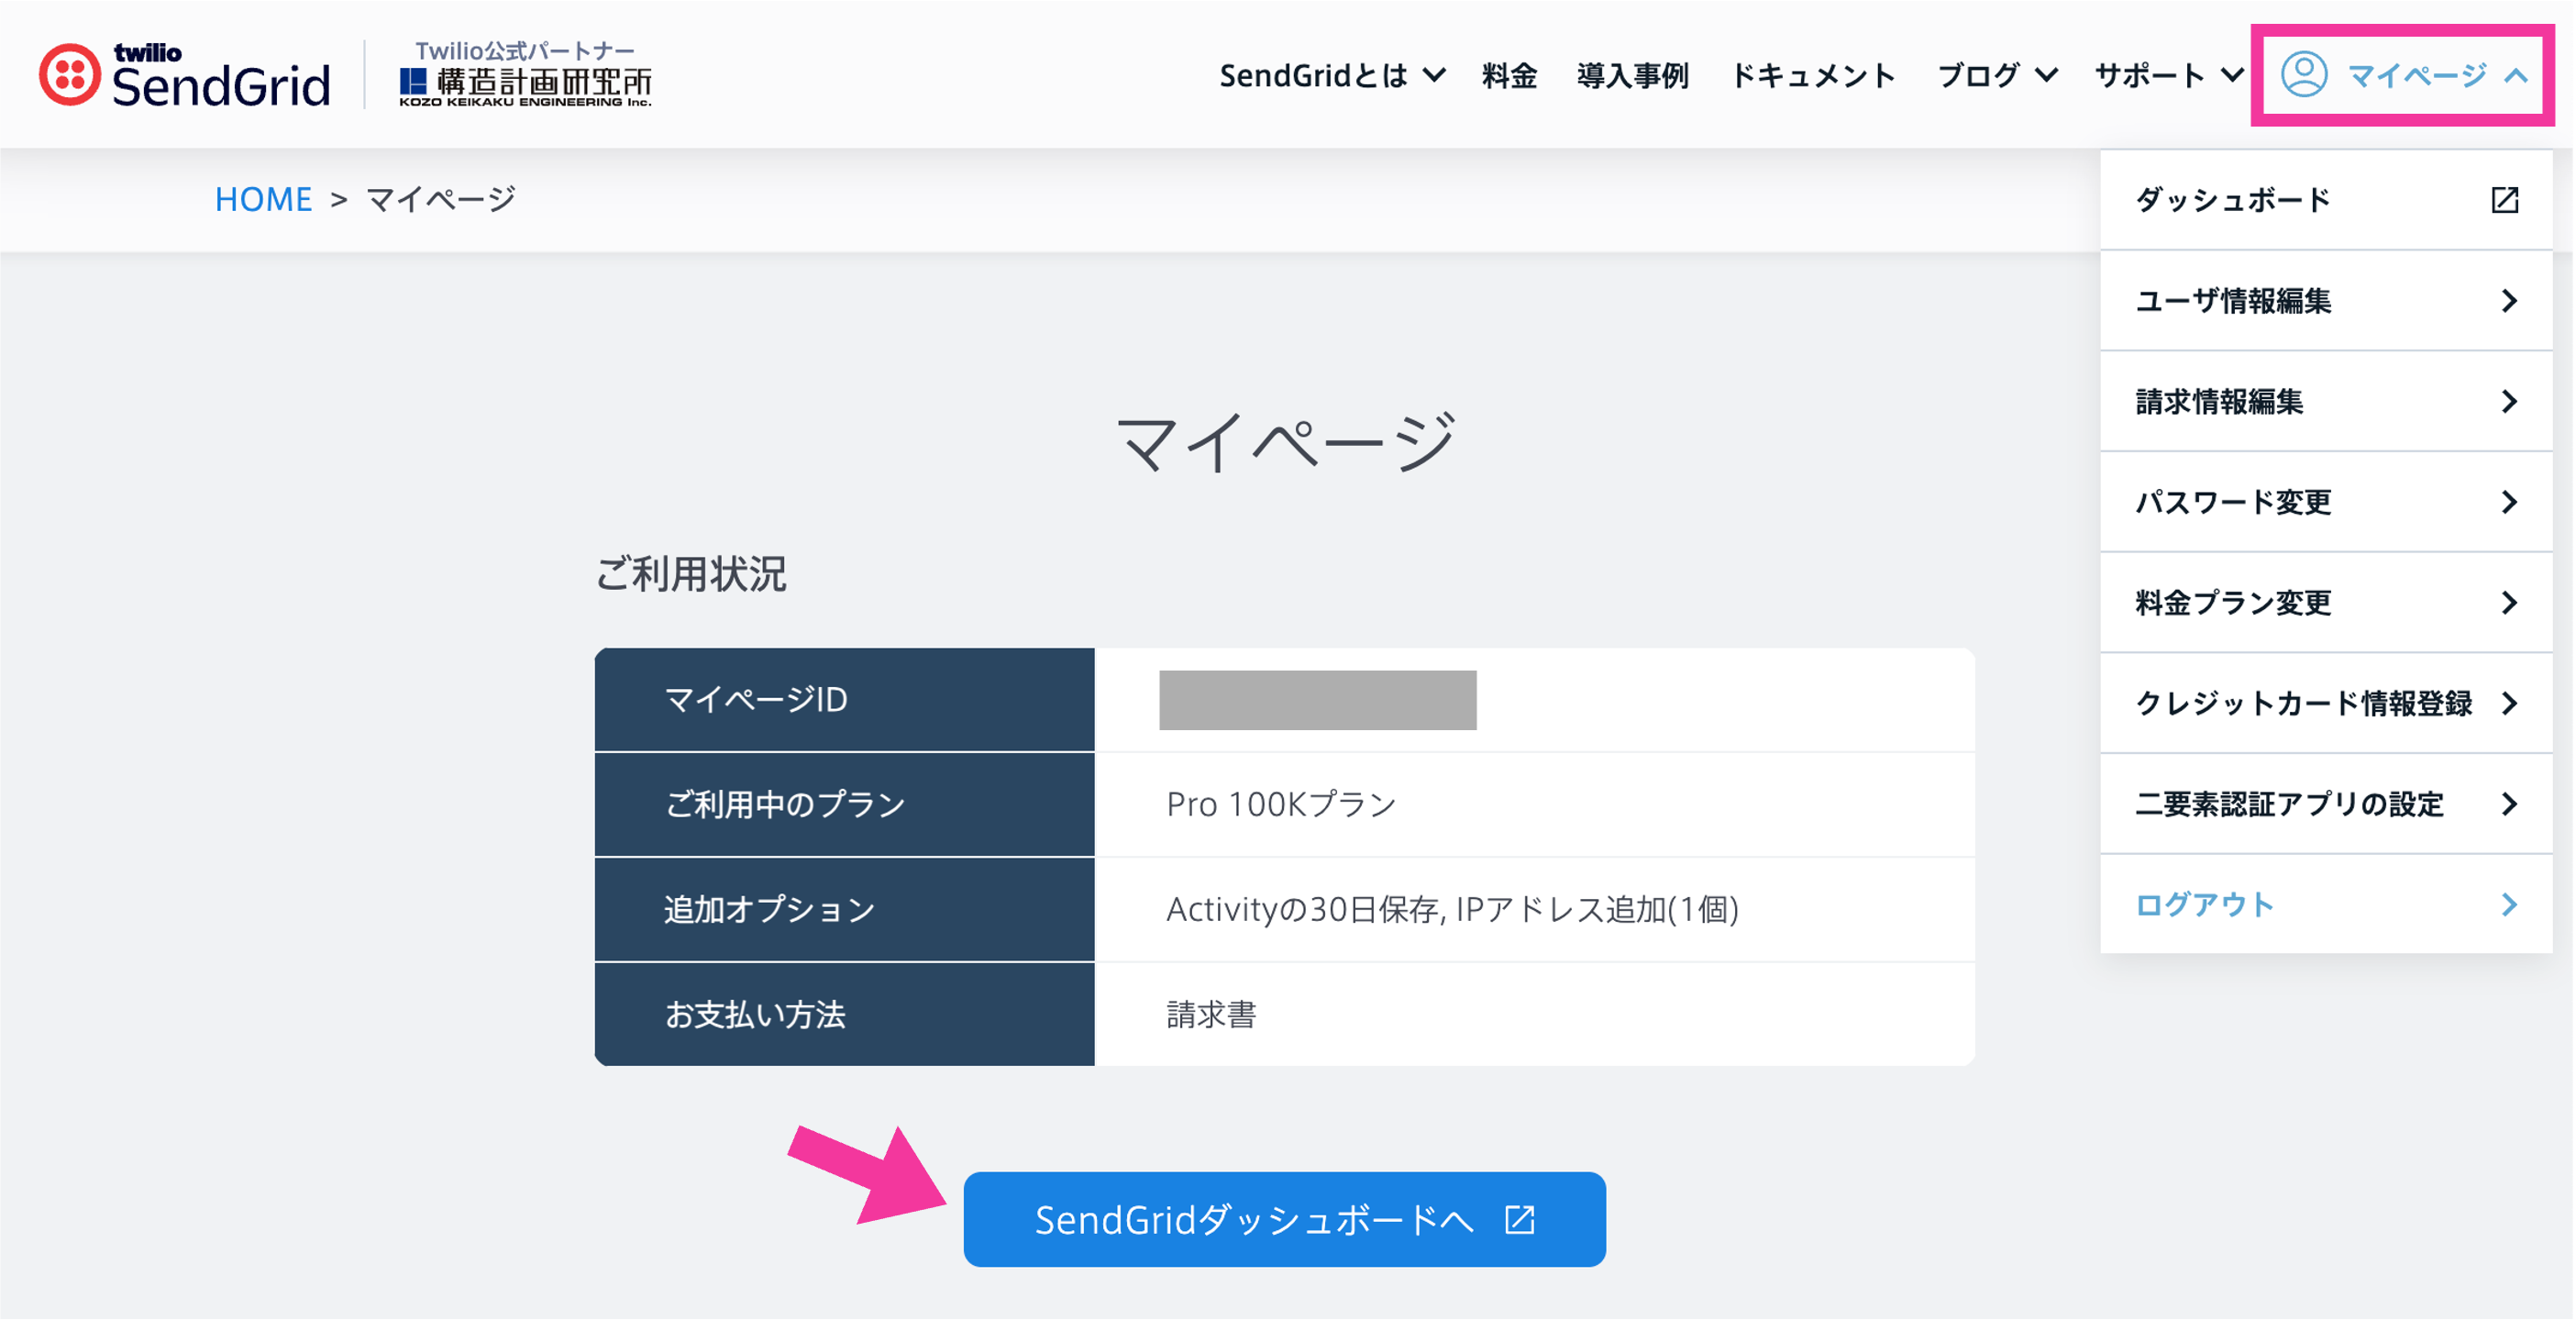
Task: Click the external link icon beside ダッシュボード
Action: [2506, 200]
